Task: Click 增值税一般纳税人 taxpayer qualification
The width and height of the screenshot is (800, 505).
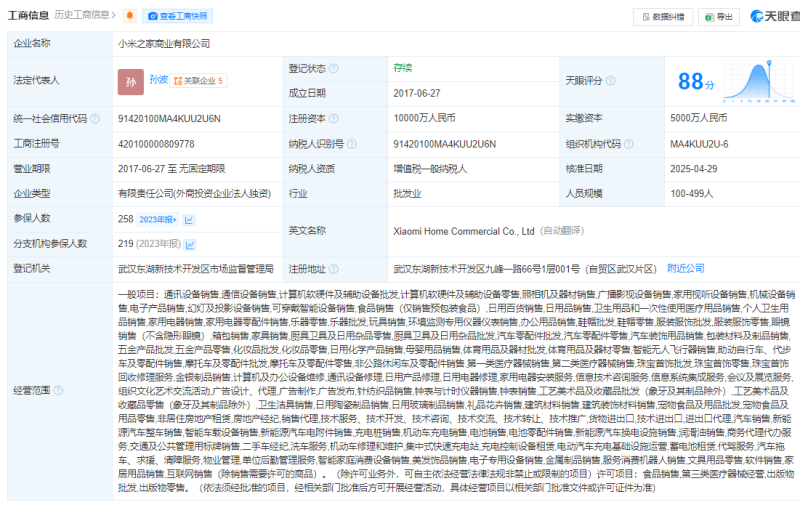Action: point(430,169)
